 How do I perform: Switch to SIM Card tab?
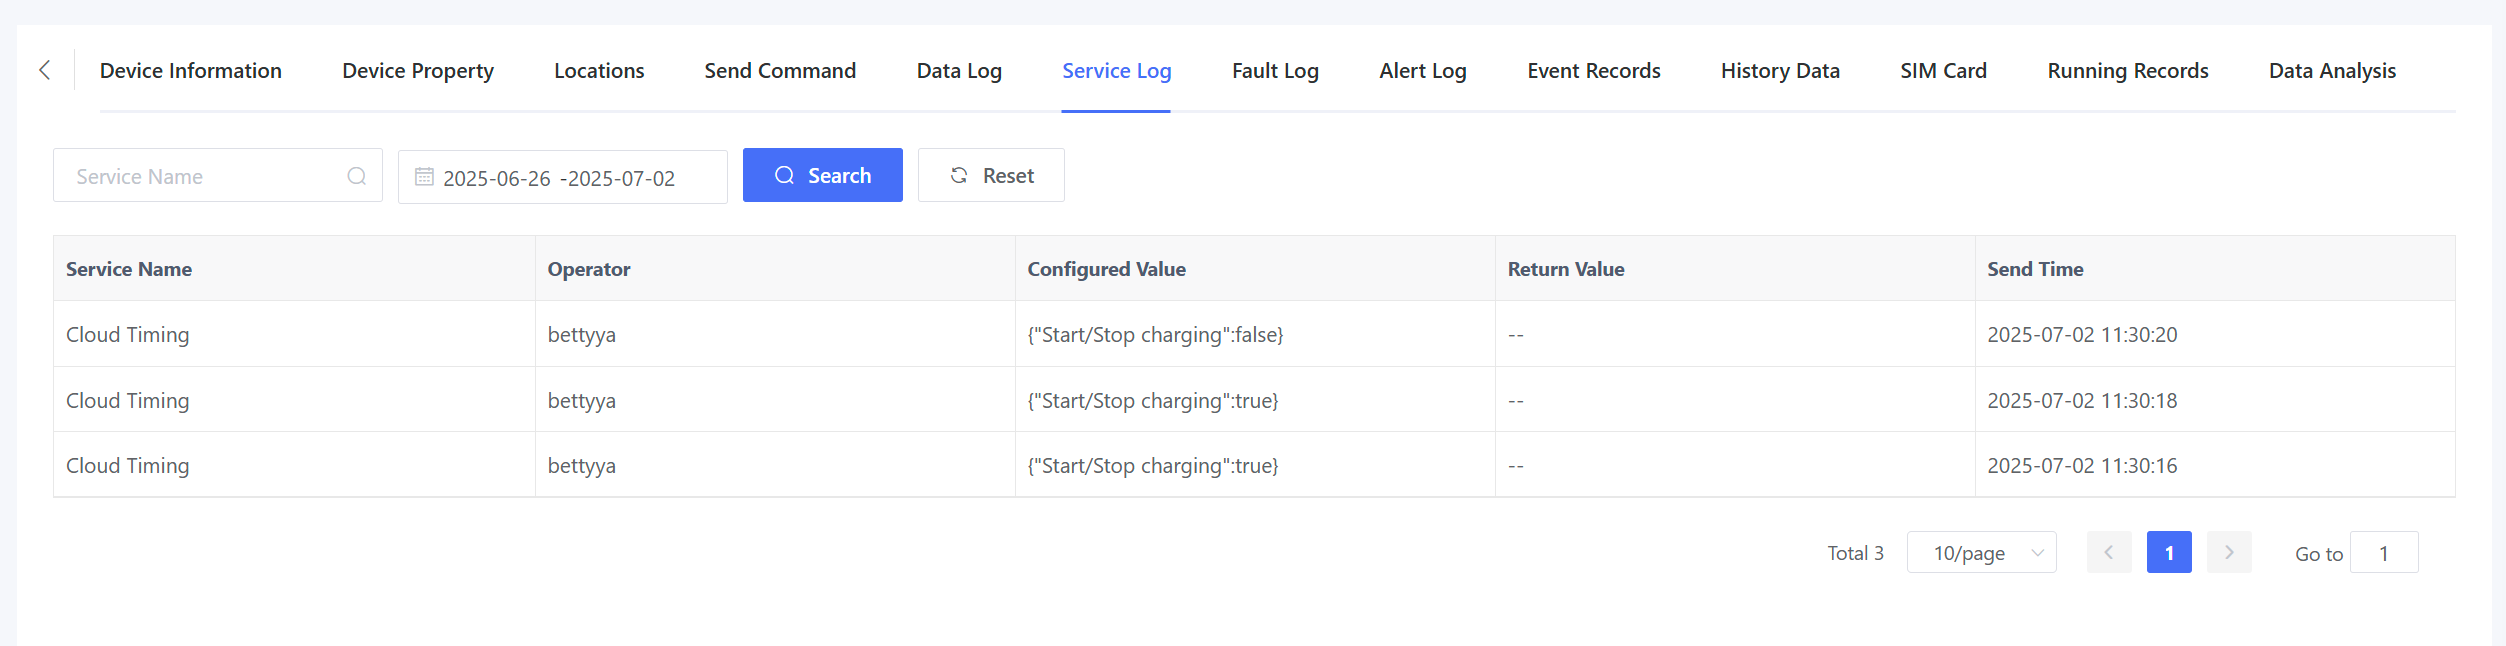click(x=1943, y=71)
